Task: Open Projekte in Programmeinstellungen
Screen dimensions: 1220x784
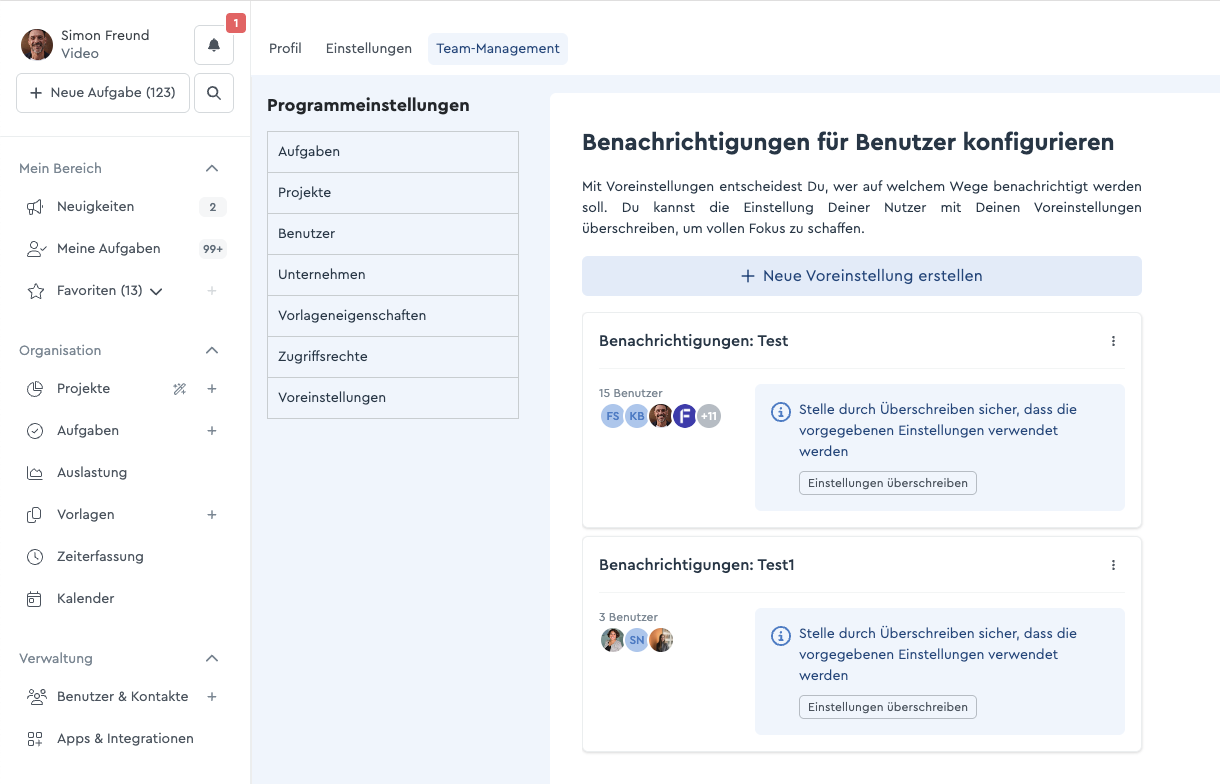Action: [x=393, y=193]
